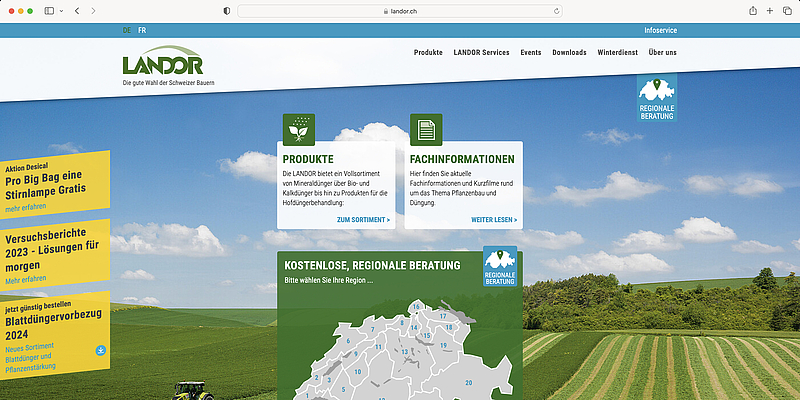Image resolution: width=800 pixels, height=400 pixels.
Task: Show Safari tab overview
Action: pyautogui.click(x=786, y=10)
